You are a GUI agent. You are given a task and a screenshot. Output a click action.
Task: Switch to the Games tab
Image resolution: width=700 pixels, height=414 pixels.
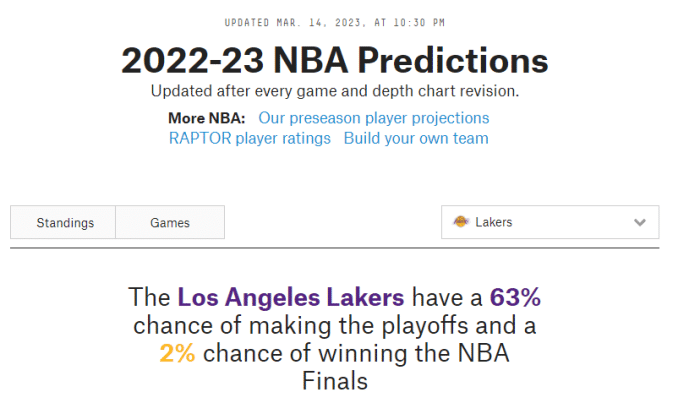point(170,223)
